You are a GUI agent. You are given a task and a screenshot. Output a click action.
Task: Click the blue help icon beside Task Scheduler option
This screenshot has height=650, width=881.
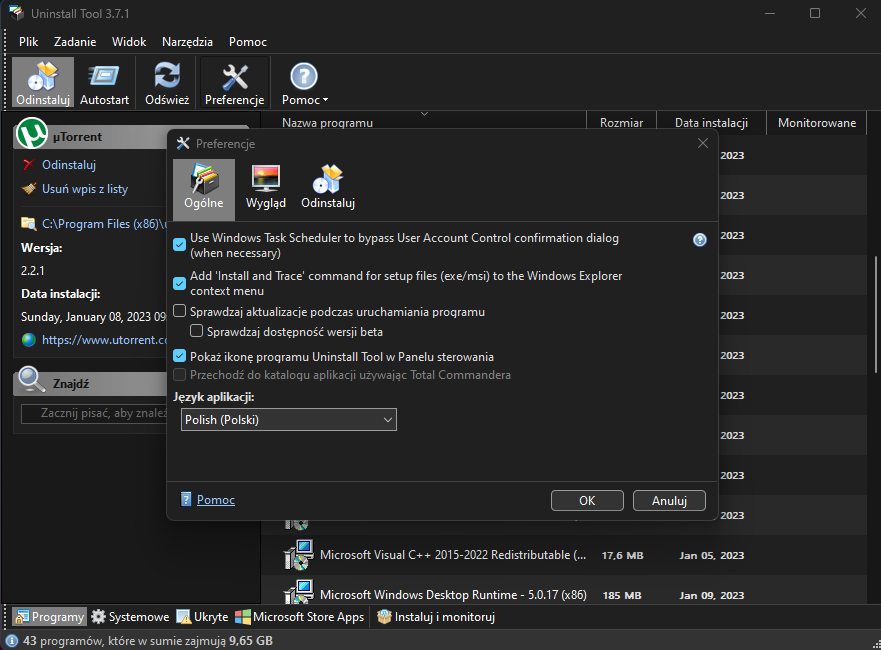click(x=700, y=240)
